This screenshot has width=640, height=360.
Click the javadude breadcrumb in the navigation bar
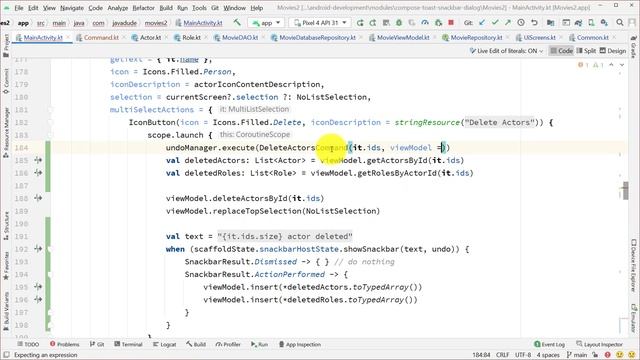tap(124, 23)
